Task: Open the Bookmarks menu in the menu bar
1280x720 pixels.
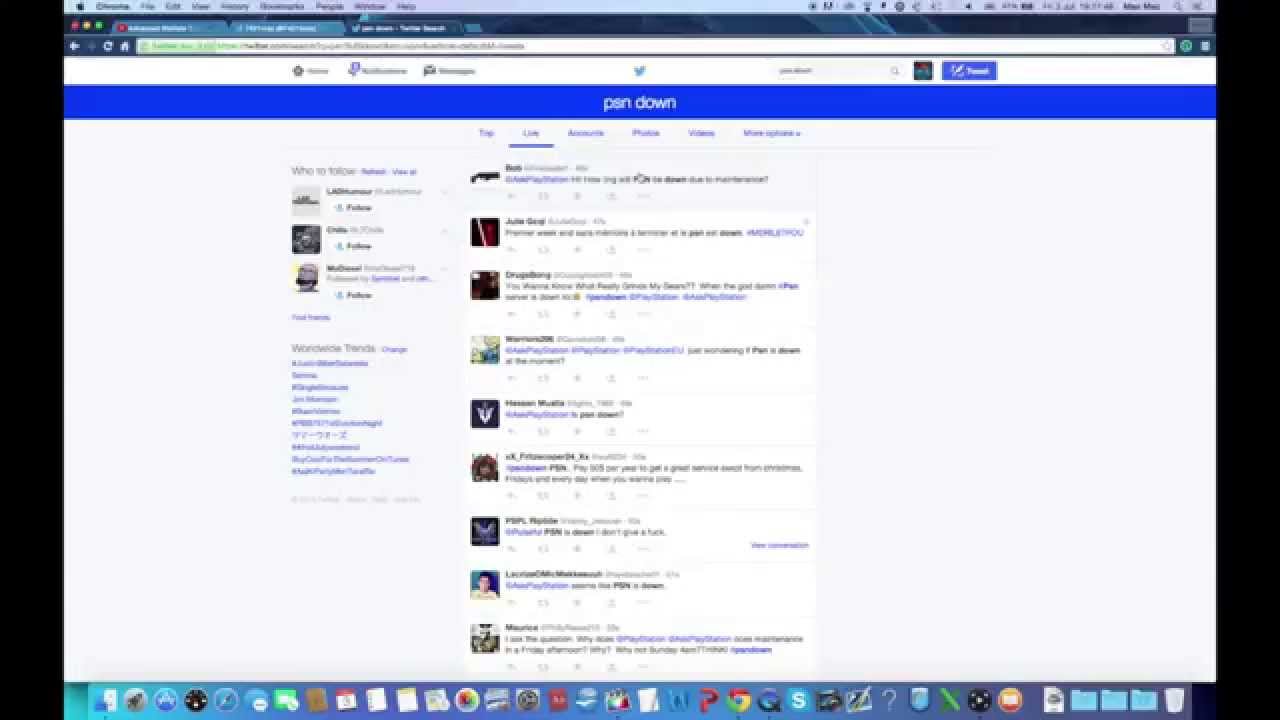Action: (282, 6)
